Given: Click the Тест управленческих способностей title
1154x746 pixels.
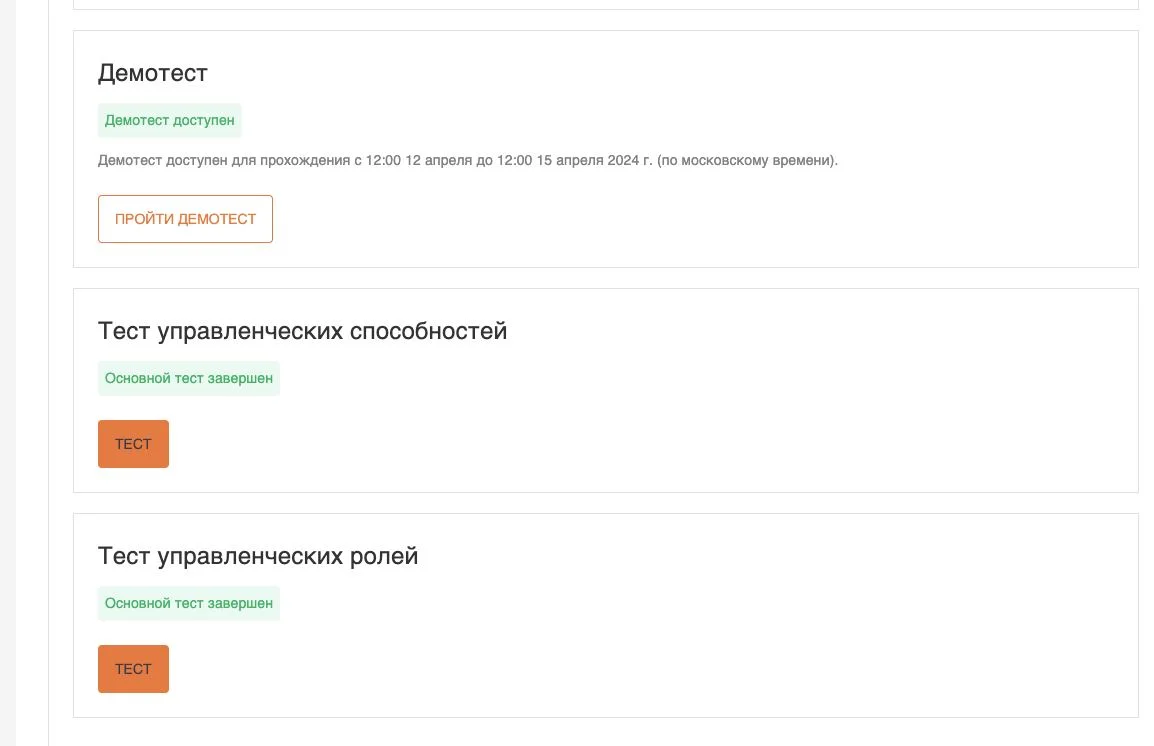Looking at the screenshot, I should (303, 331).
